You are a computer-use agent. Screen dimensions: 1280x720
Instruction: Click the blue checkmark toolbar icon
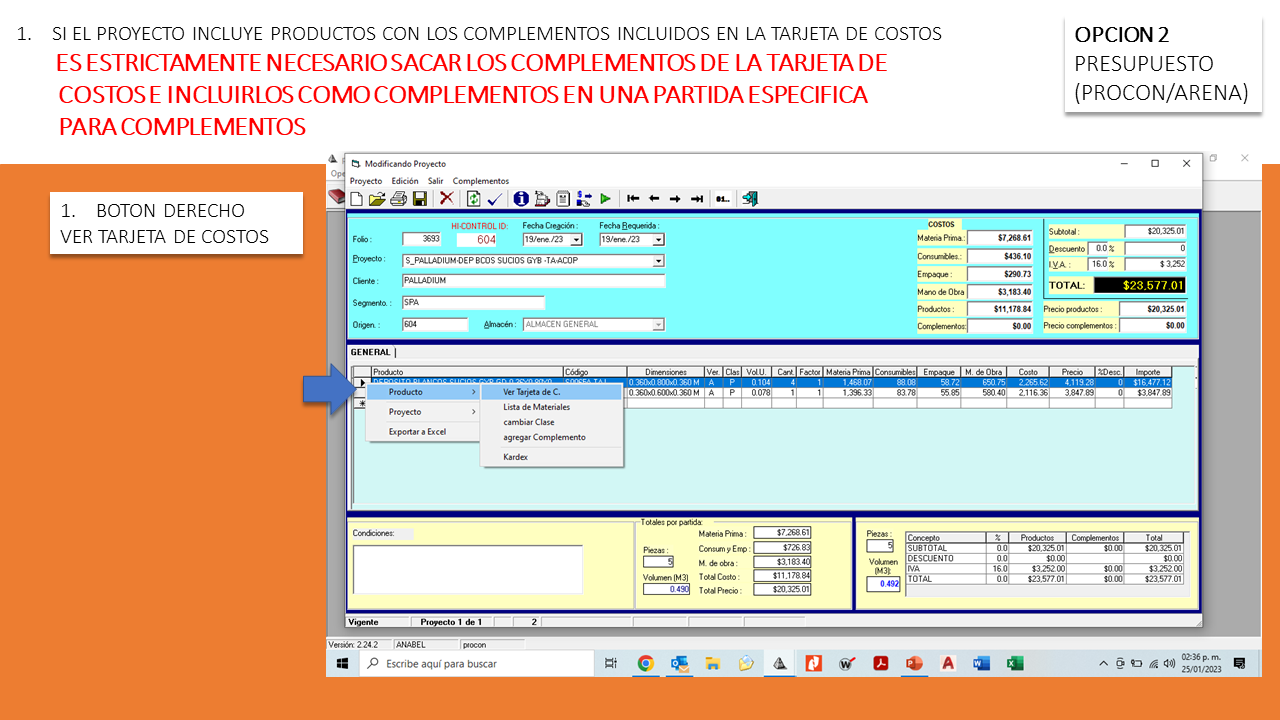click(x=495, y=199)
